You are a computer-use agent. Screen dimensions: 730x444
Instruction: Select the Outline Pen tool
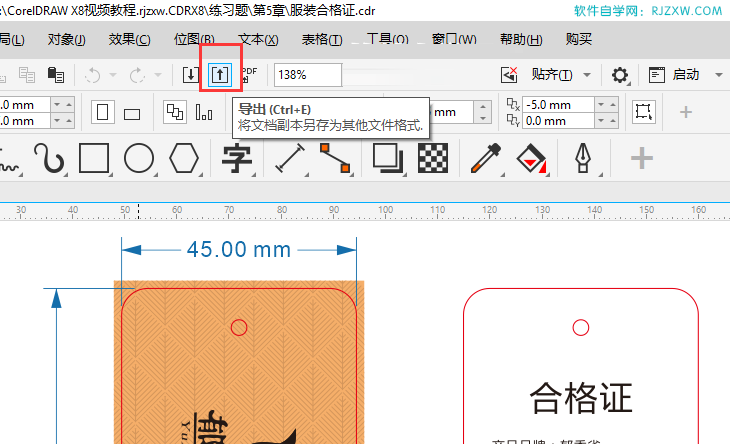[583, 158]
